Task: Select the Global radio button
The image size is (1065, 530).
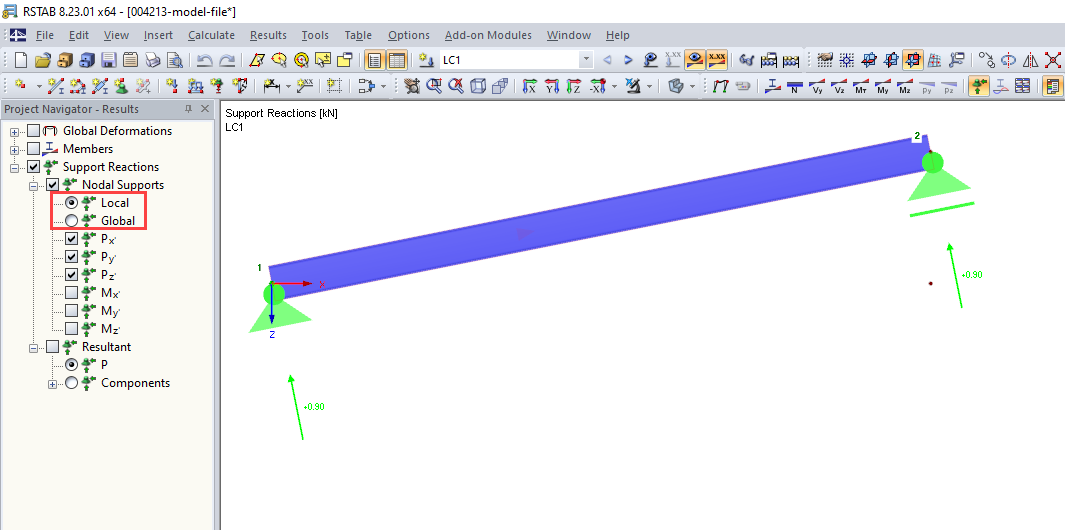Action: pyautogui.click(x=71, y=221)
